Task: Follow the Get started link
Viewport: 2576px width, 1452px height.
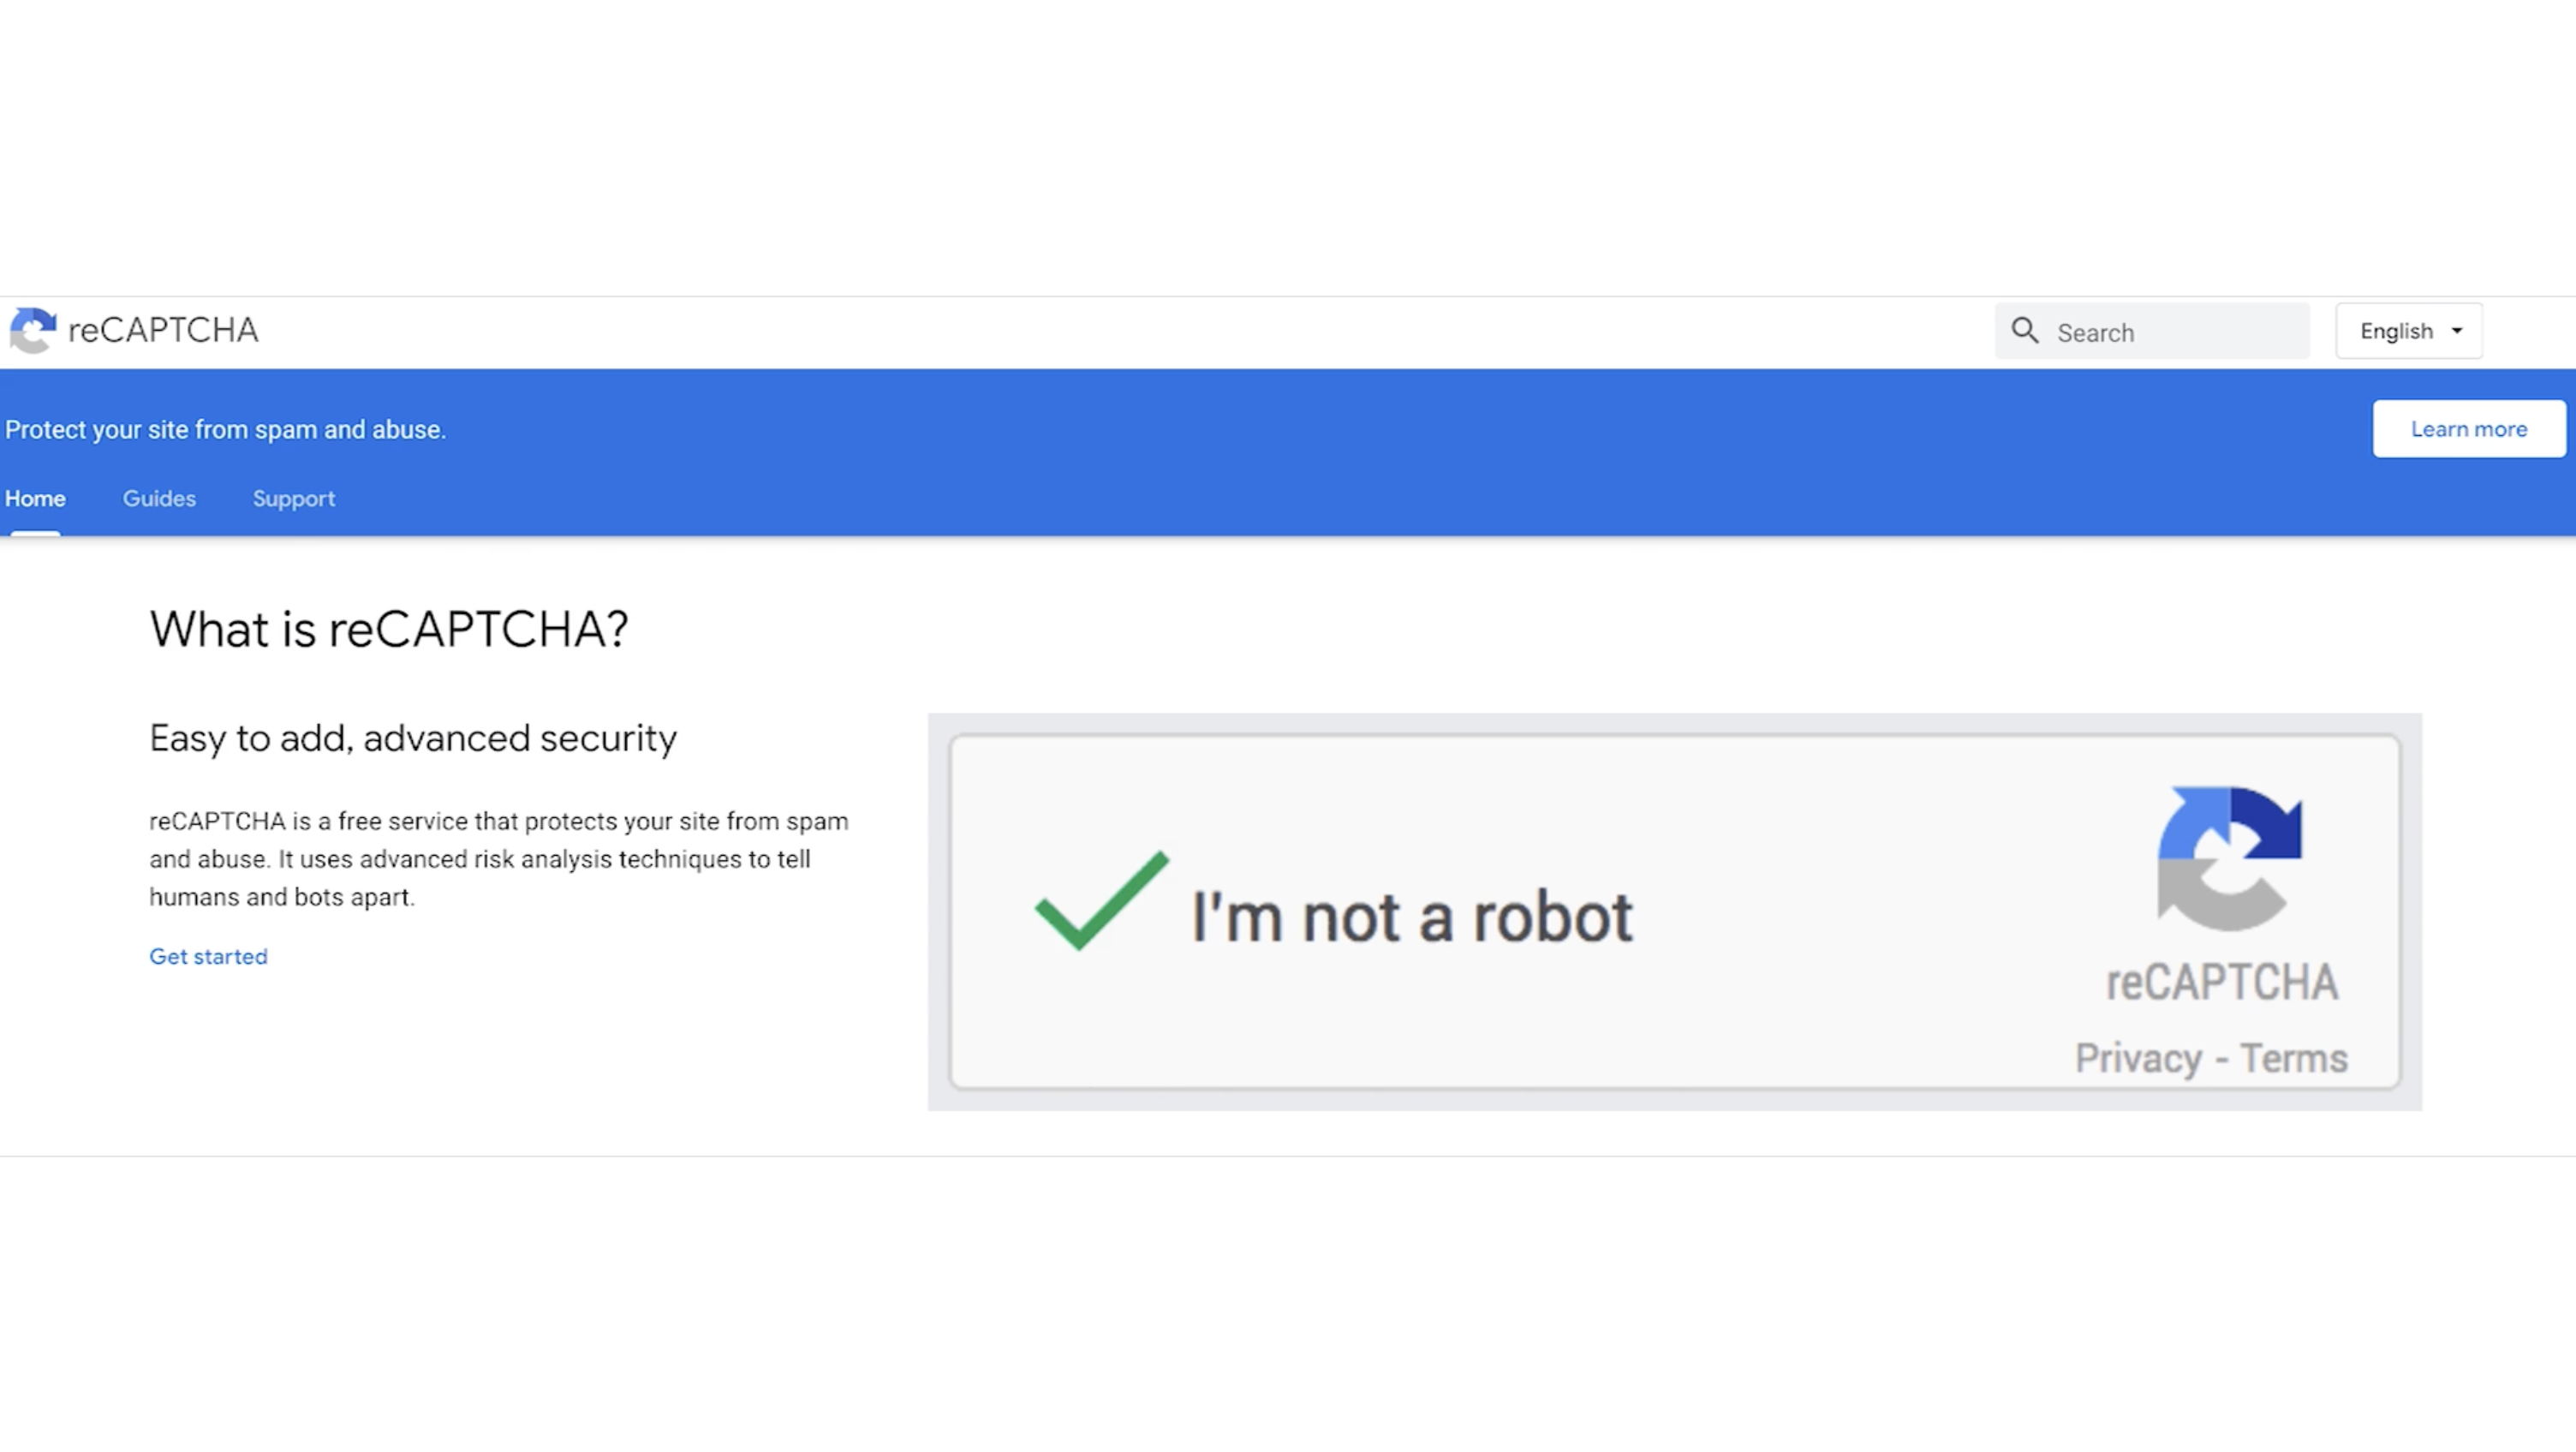Action: [208, 956]
